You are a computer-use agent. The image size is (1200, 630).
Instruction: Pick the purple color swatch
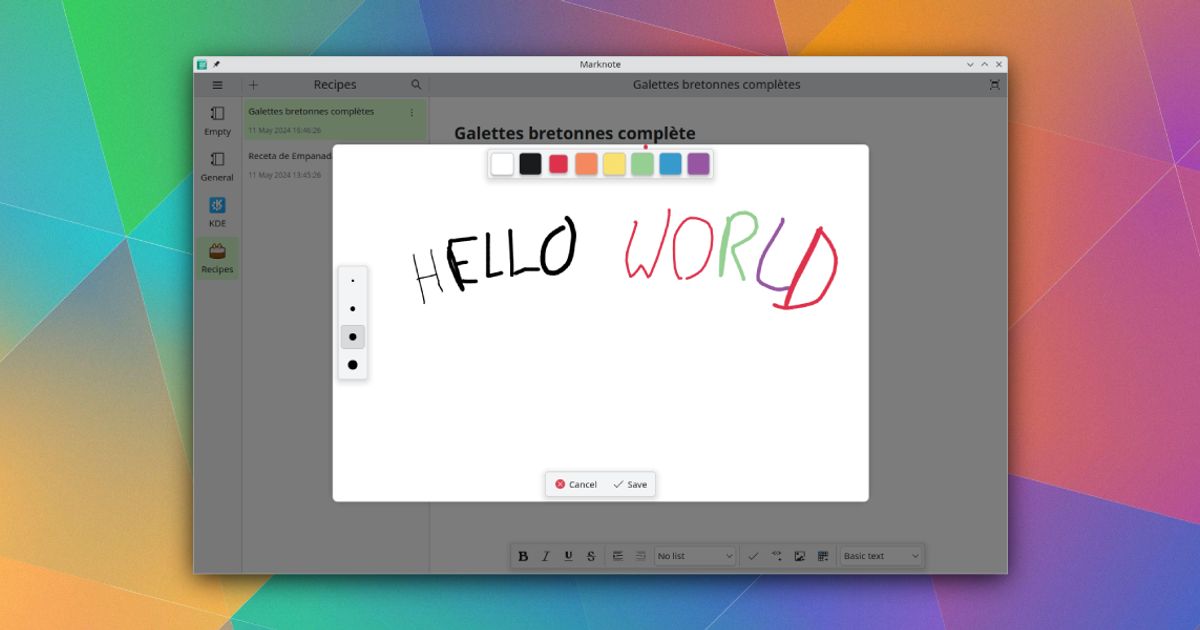pos(698,164)
